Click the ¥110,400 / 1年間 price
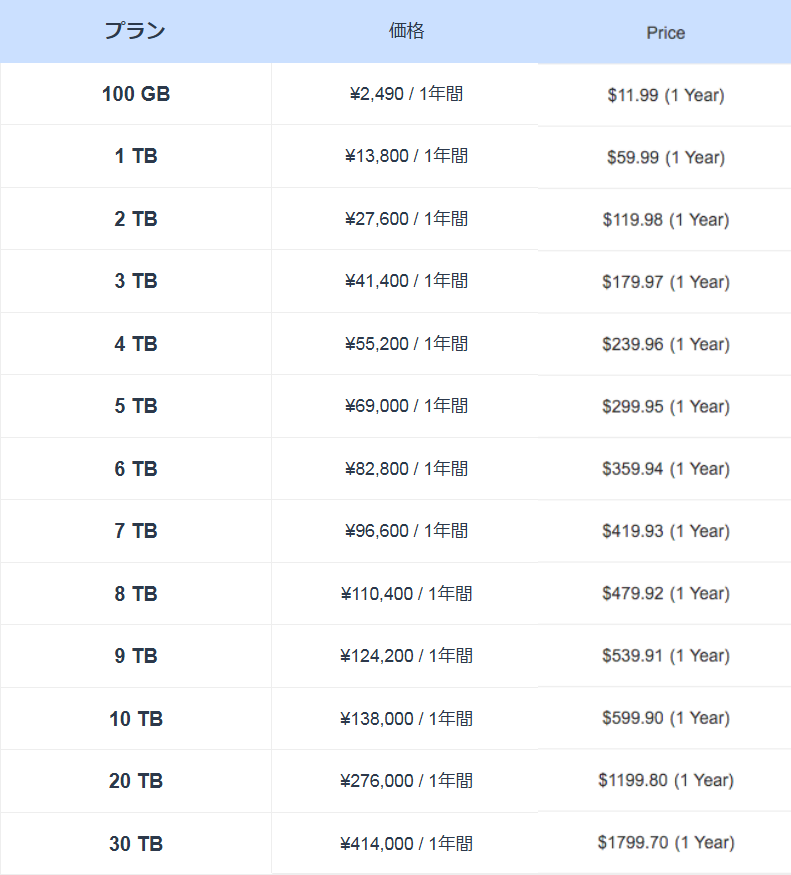This screenshot has width=791, height=875. tap(406, 594)
